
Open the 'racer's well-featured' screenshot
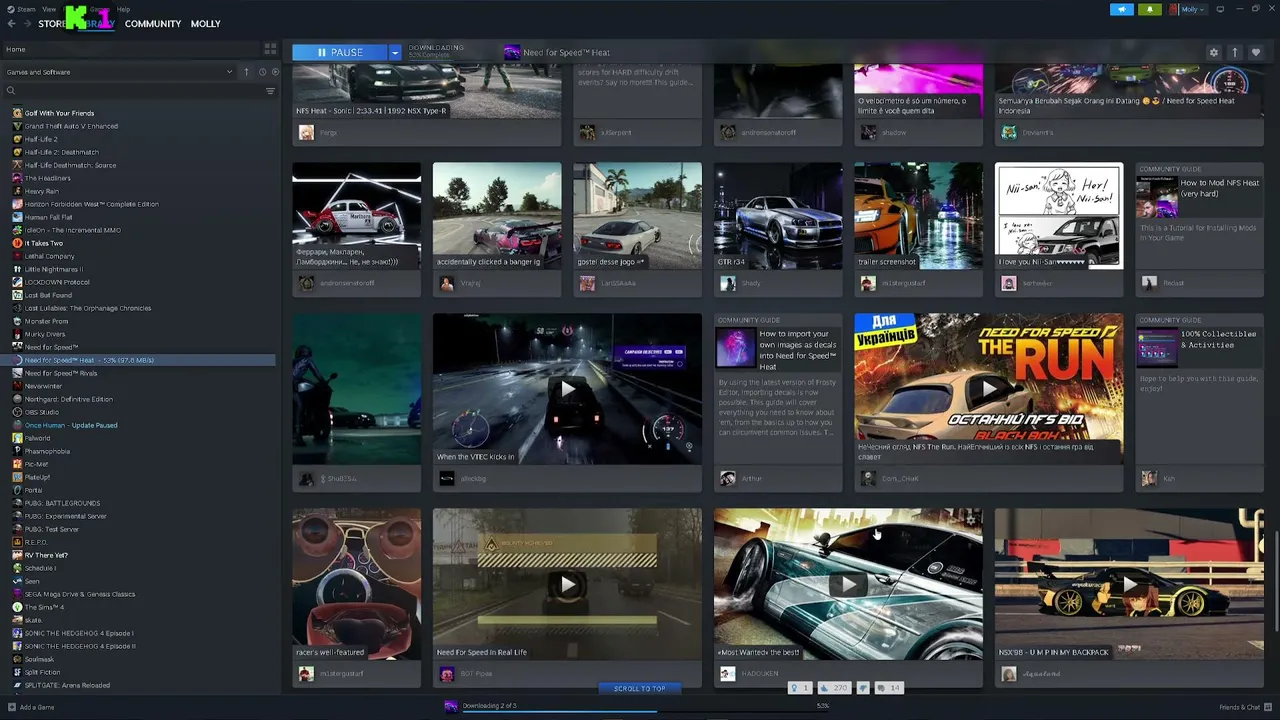(x=356, y=584)
